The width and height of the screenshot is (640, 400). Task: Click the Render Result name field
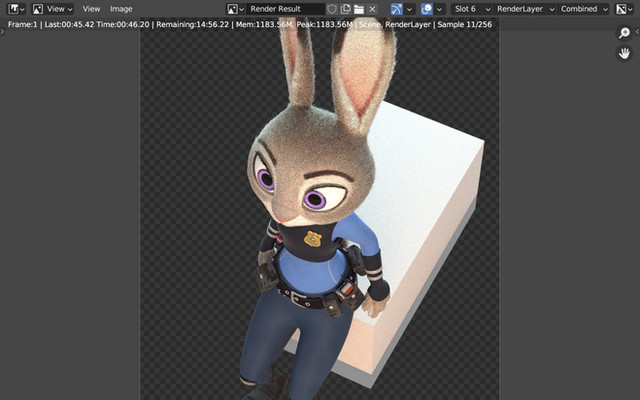click(285, 9)
